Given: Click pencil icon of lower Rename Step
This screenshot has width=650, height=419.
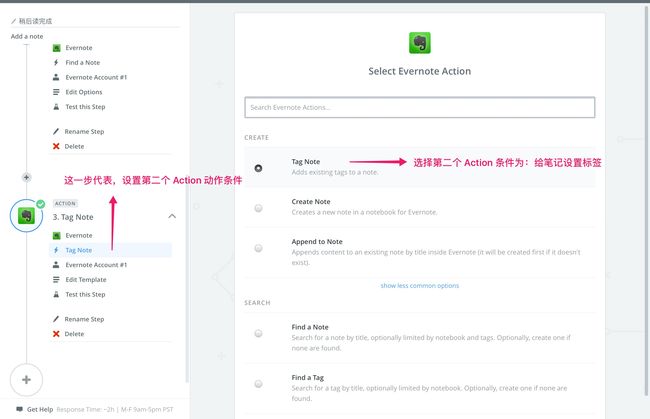Looking at the screenshot, I should pos(56,319).
